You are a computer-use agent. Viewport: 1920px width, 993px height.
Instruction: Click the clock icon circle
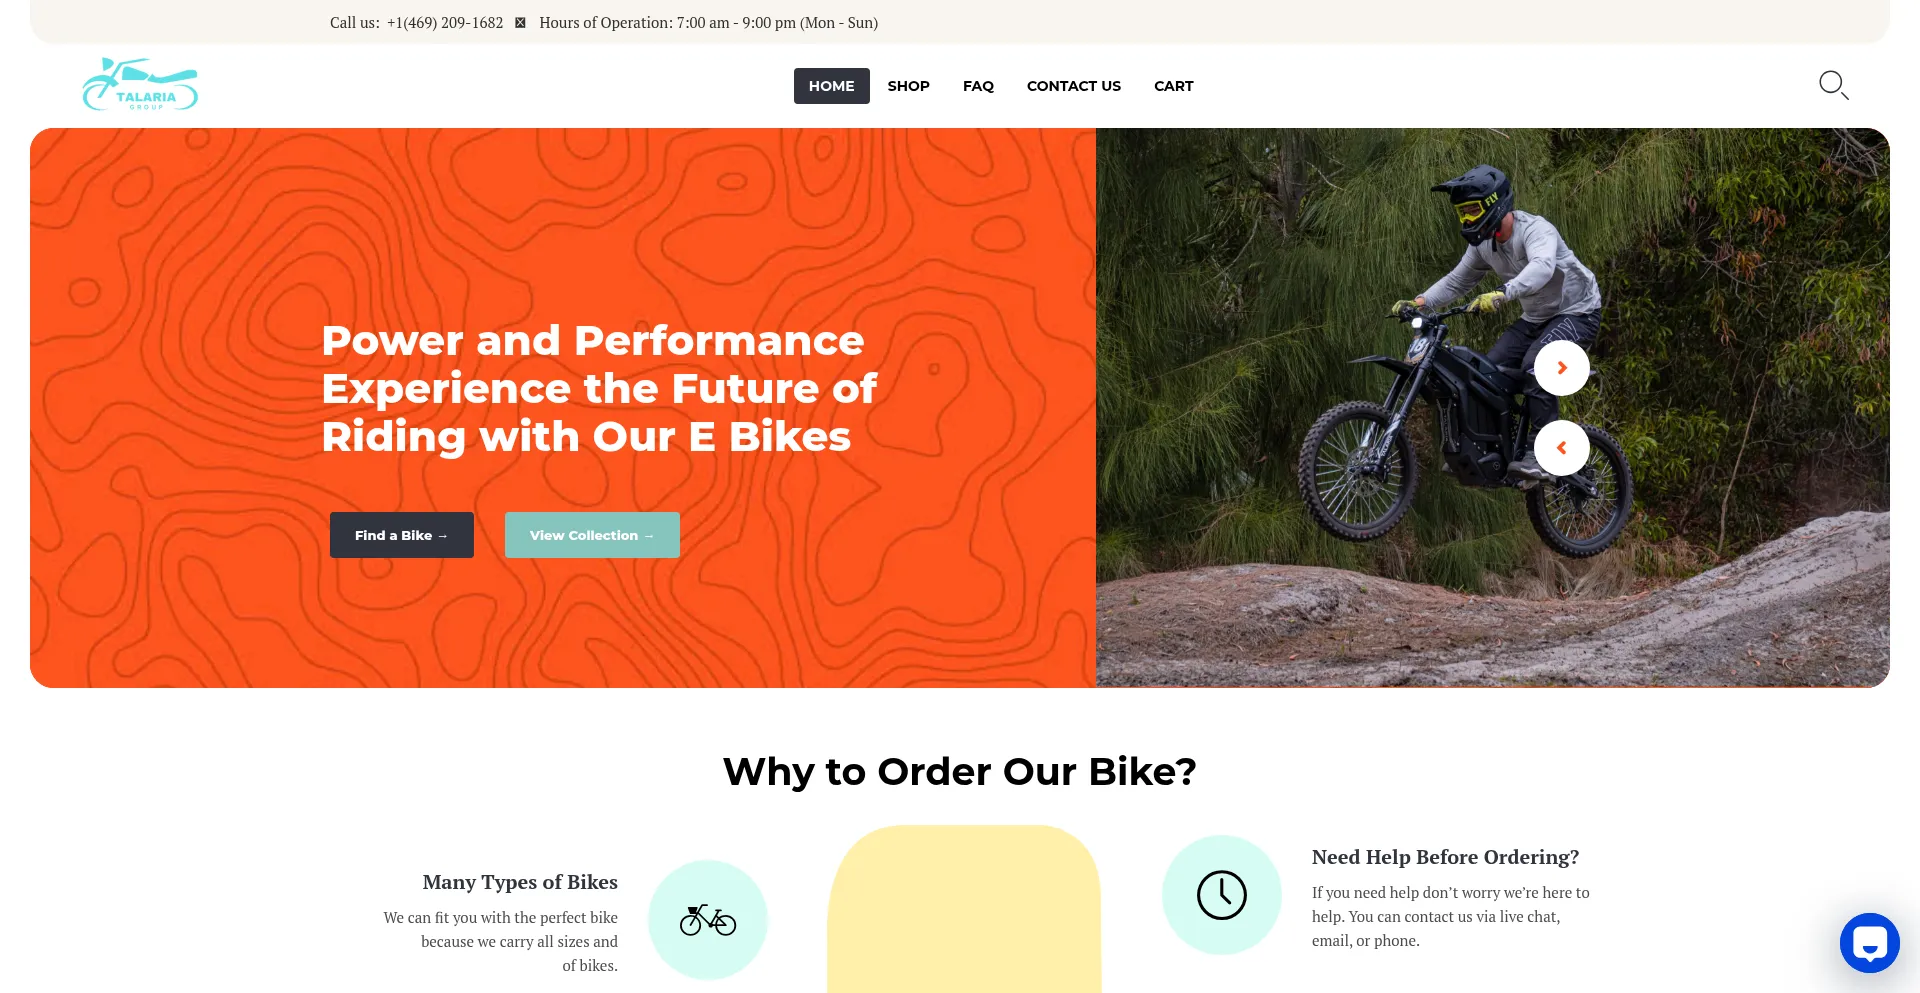click(1221, 895)
